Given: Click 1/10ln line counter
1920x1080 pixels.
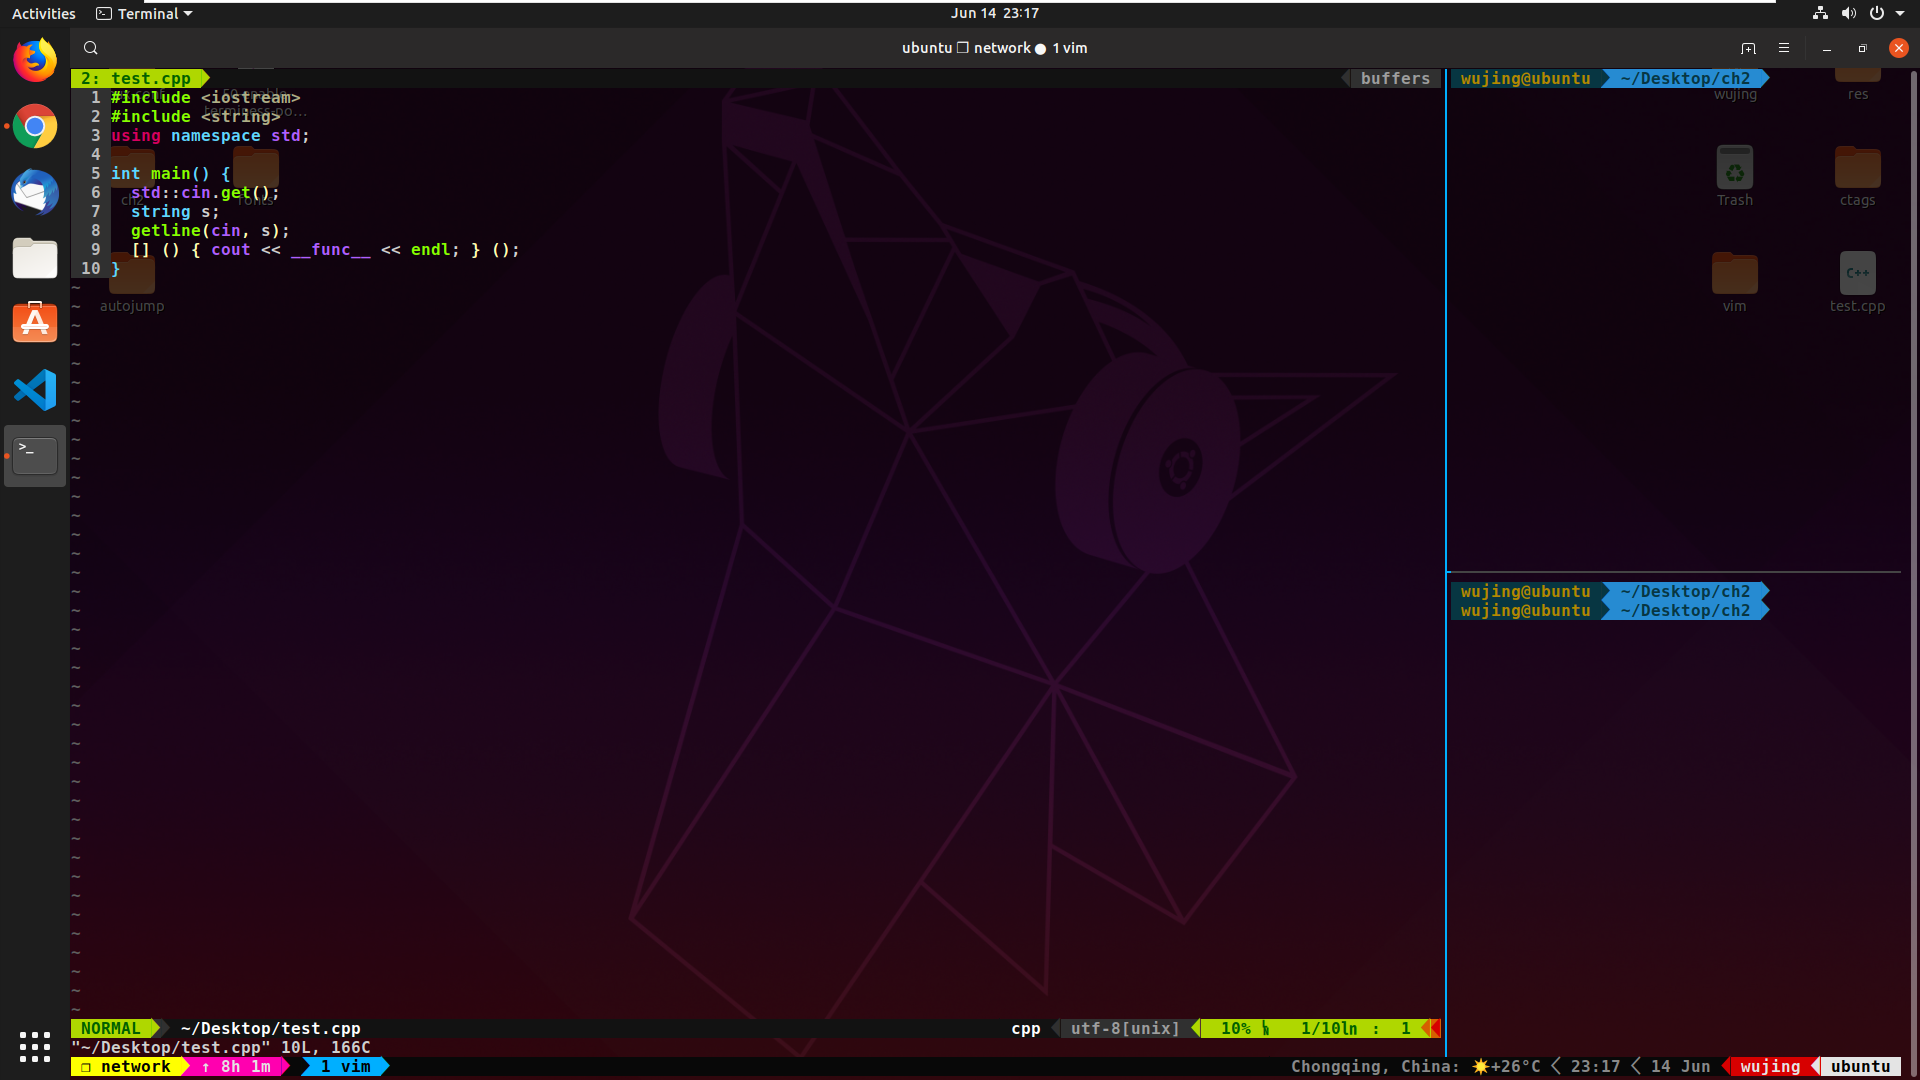Looking at the screenshot, I should [x=1329, y=1028].
